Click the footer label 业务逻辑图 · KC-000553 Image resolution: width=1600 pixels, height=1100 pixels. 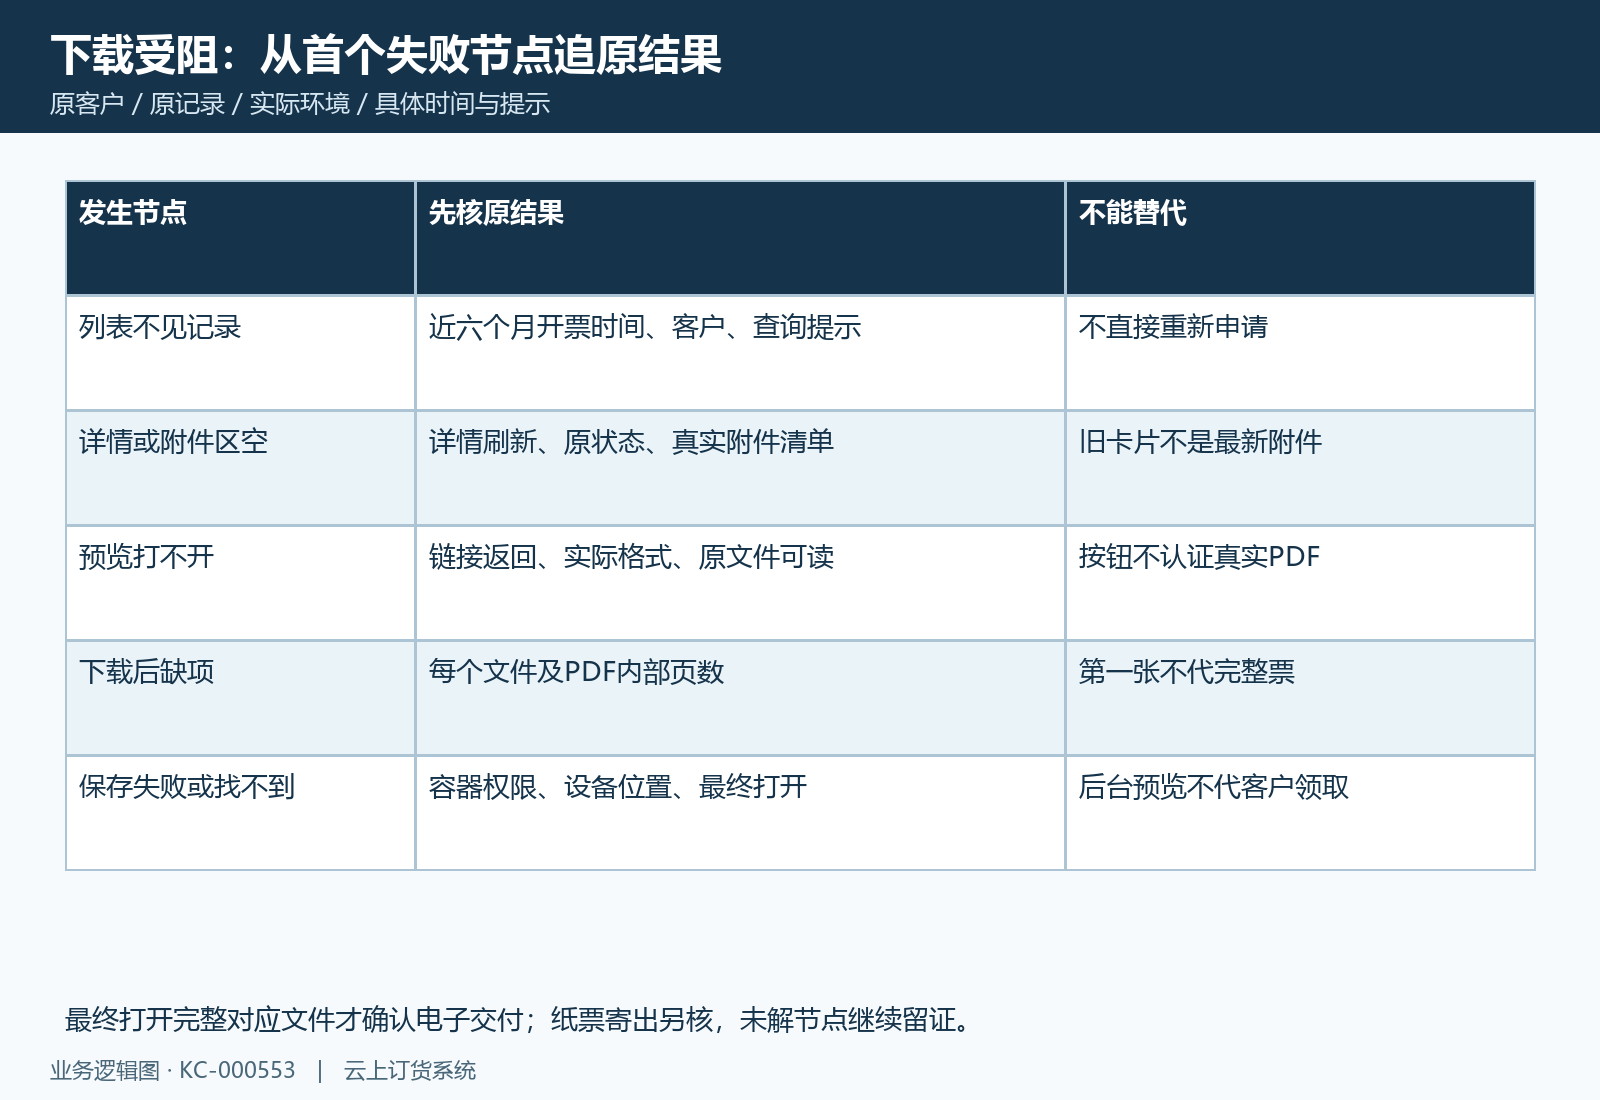pyautogui.click(x=173, y=1070)
